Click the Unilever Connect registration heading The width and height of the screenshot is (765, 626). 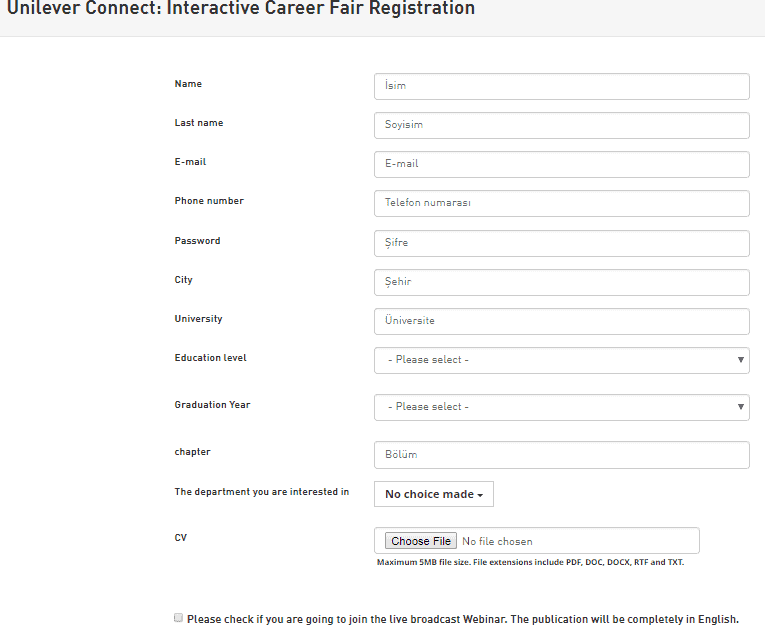tap(241, 10)
